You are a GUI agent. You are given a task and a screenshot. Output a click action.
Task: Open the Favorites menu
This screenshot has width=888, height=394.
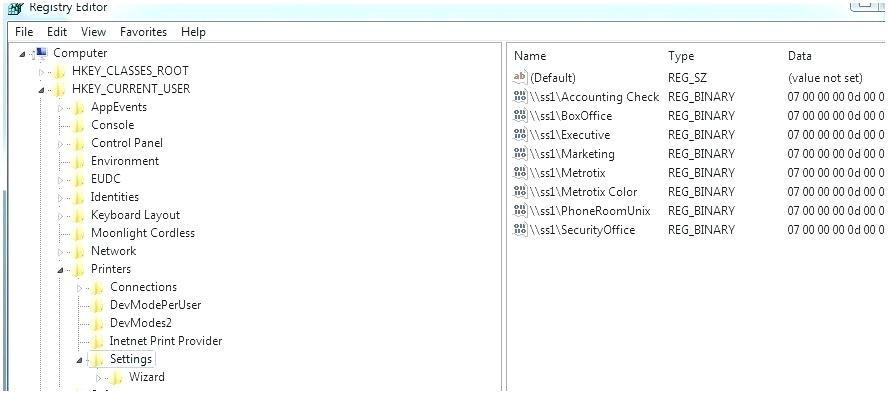[143, 32]
